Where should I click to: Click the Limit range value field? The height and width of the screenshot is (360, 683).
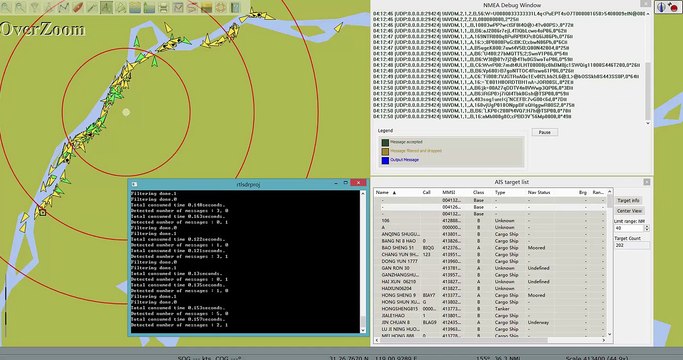(x=629, y=228)
